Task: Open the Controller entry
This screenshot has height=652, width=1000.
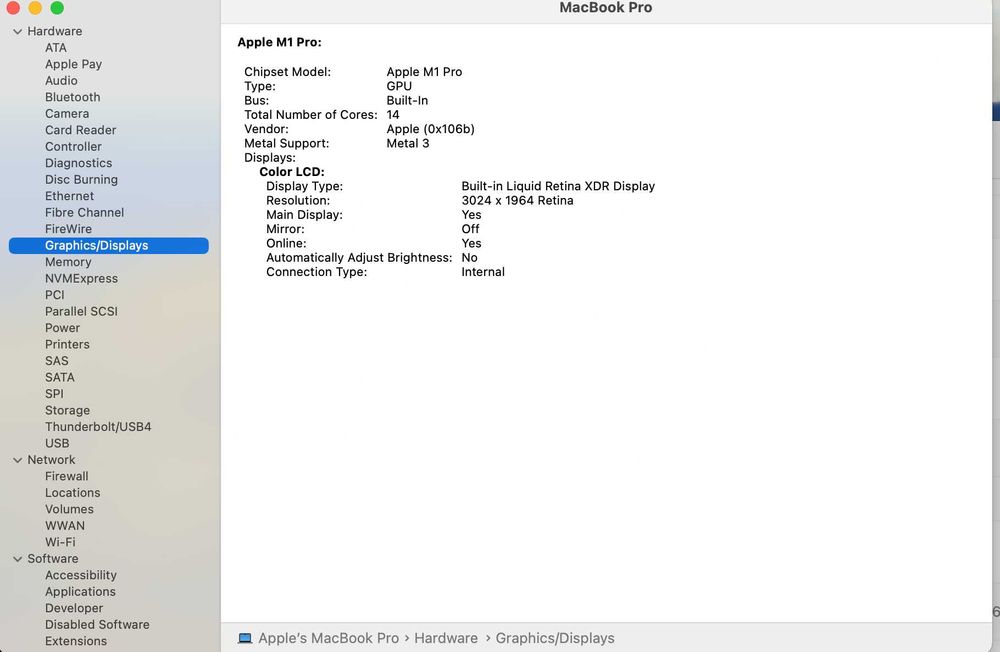Action: coord(73,147)
